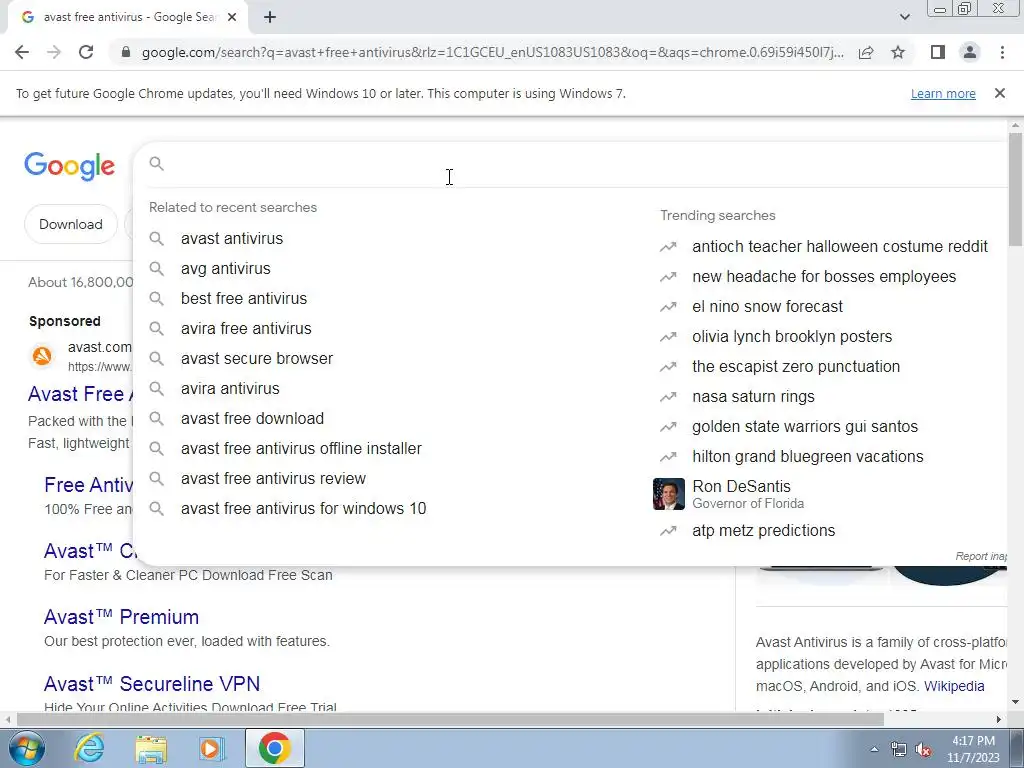
Task: Open trending antioch teacher halloween costume reddit
Action: (x=840, y=246)
